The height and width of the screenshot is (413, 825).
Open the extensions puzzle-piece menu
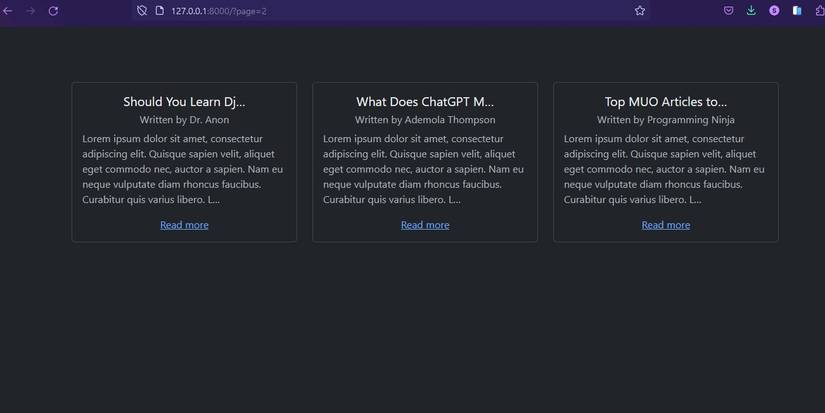819,11
